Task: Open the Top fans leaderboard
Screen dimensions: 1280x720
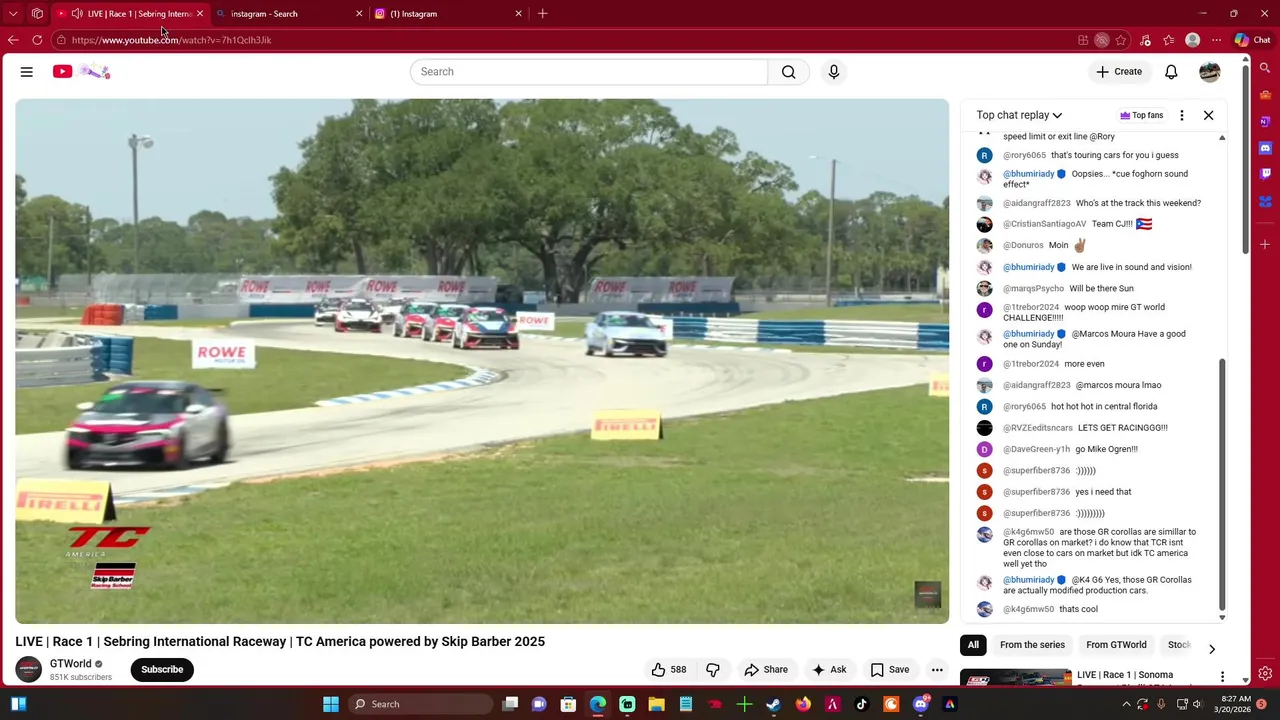Action: pyautogui.click(x=1141, y=115)
